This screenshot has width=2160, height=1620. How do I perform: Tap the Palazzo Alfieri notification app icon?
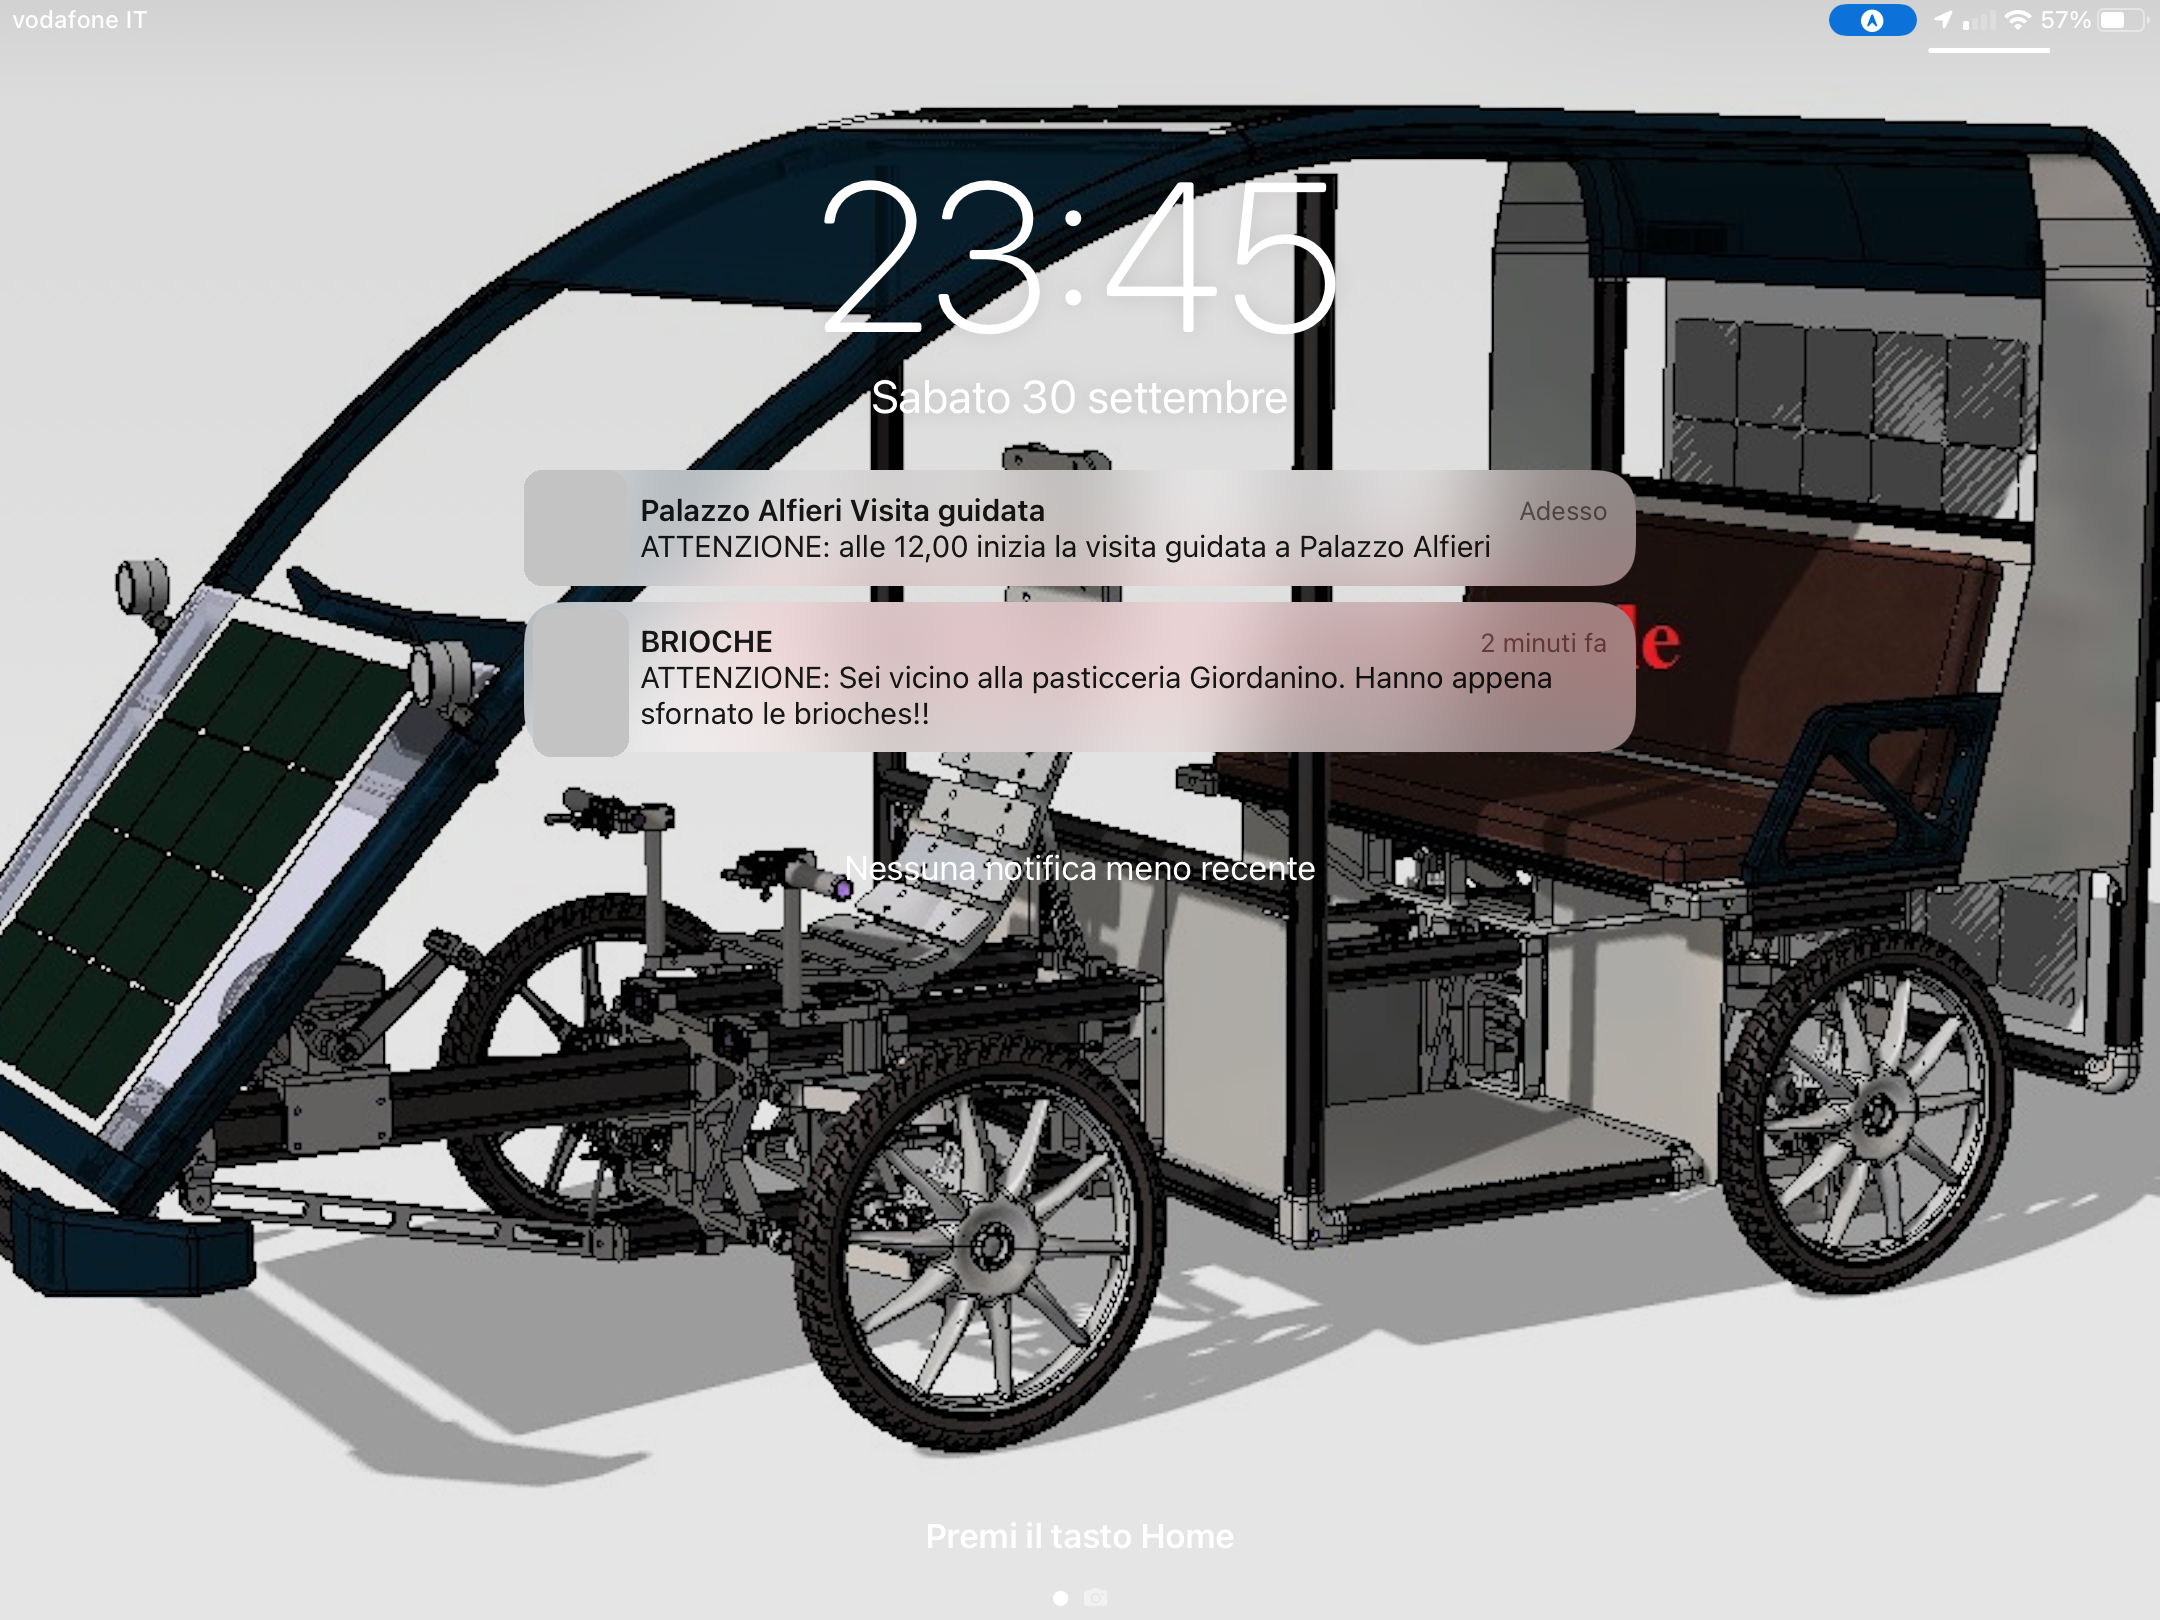[577, 528]
